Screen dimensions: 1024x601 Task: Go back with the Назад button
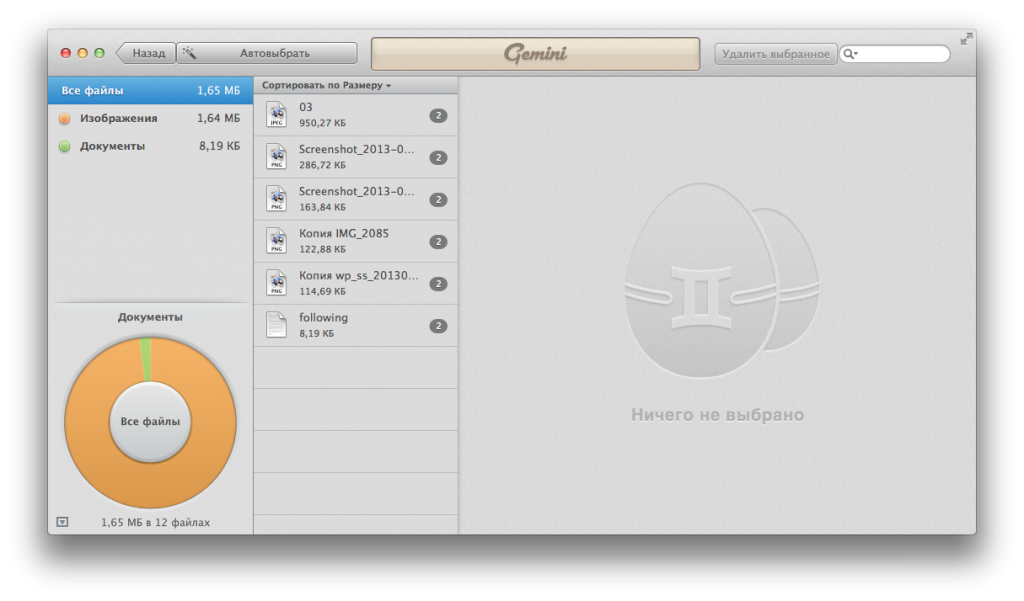[x=146, y=53]
